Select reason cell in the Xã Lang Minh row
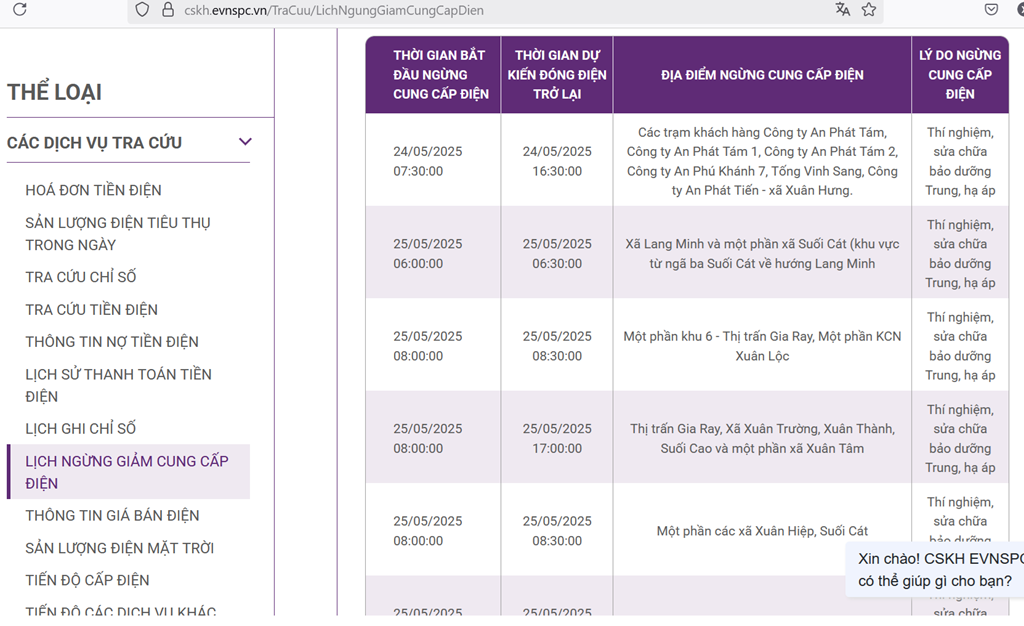 pos(960,253)
